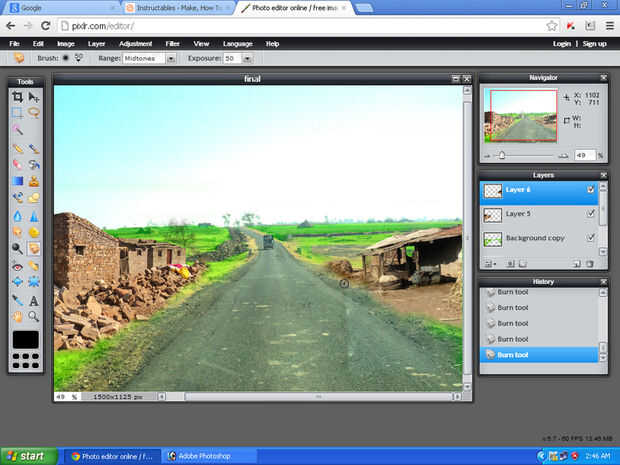The height and width of the screenshot is (465, 620).
Task: Open the Edit menu
Action: pyautogui.click(x=38, y=44)
